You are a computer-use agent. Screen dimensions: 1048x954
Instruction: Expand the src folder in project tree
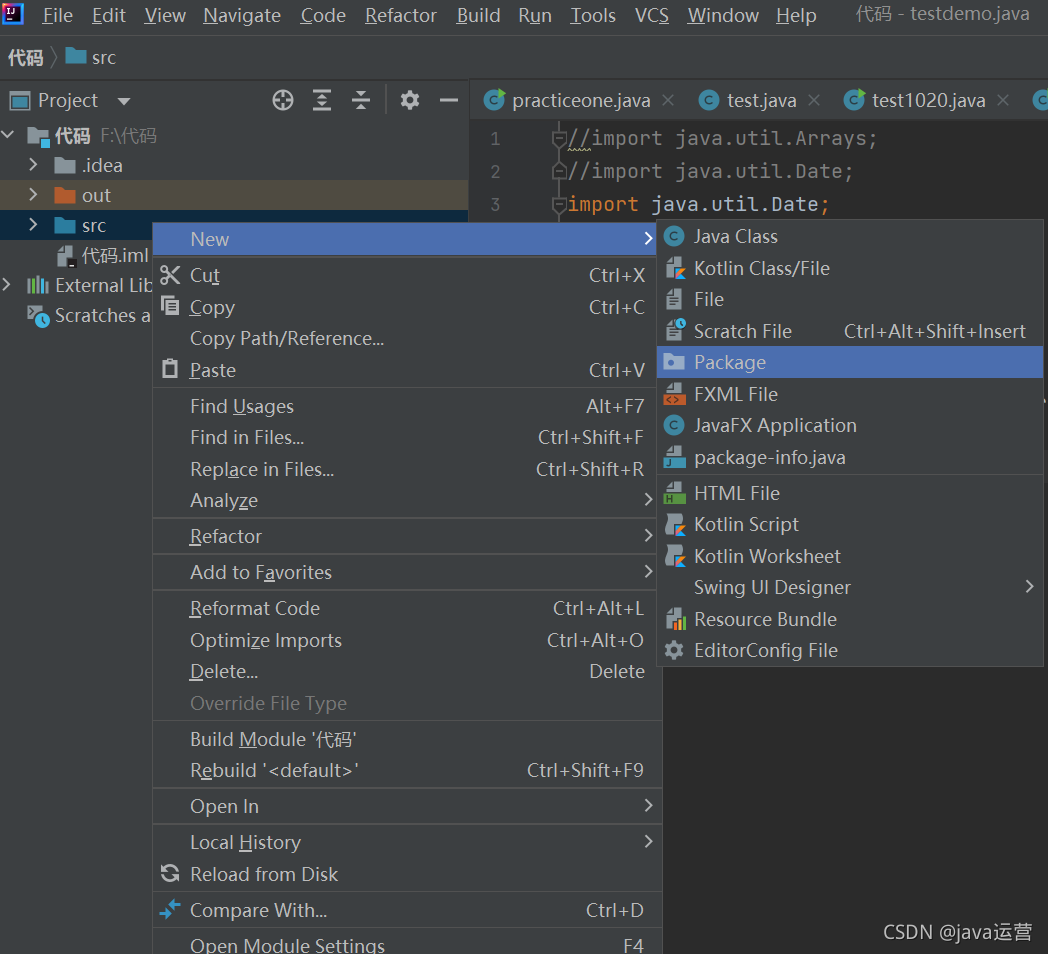pyautogui.click(x=33, y=225)
